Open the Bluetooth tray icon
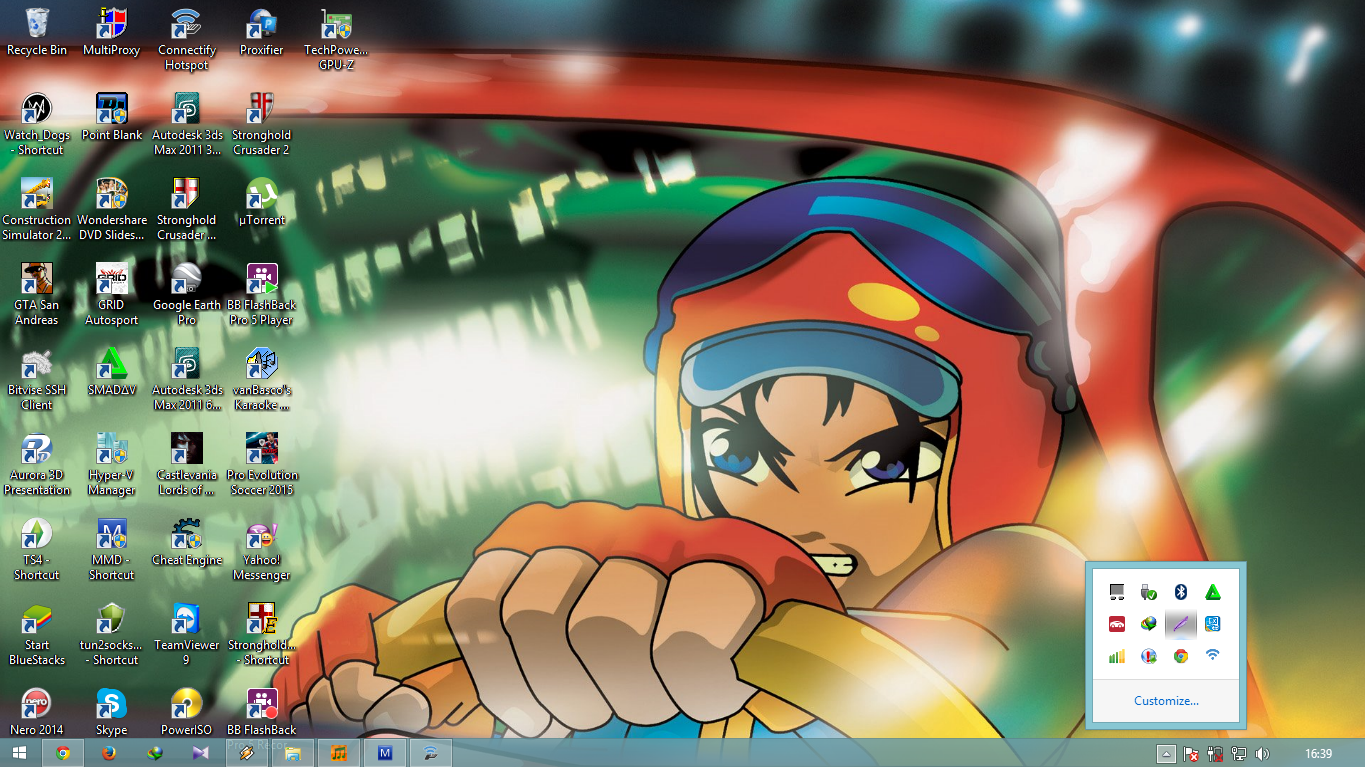 click(1181, 591)
